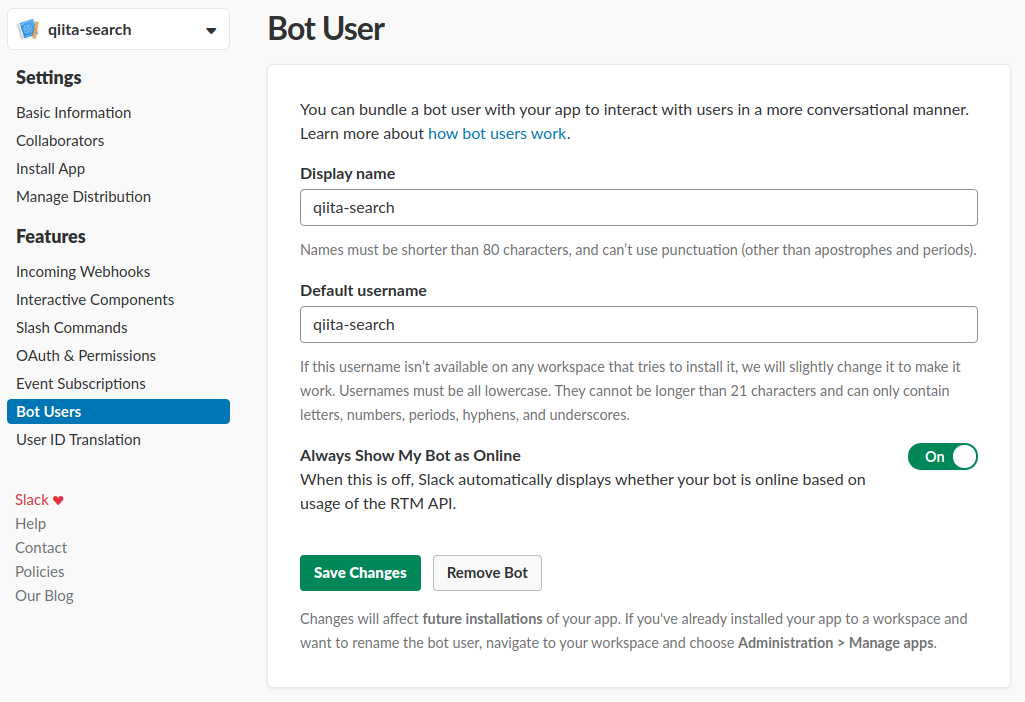The width and height of the screenshot is (1025, 702).
Task: Click the 'Always Show My Bot as Online' label
Action: [411, 456]
